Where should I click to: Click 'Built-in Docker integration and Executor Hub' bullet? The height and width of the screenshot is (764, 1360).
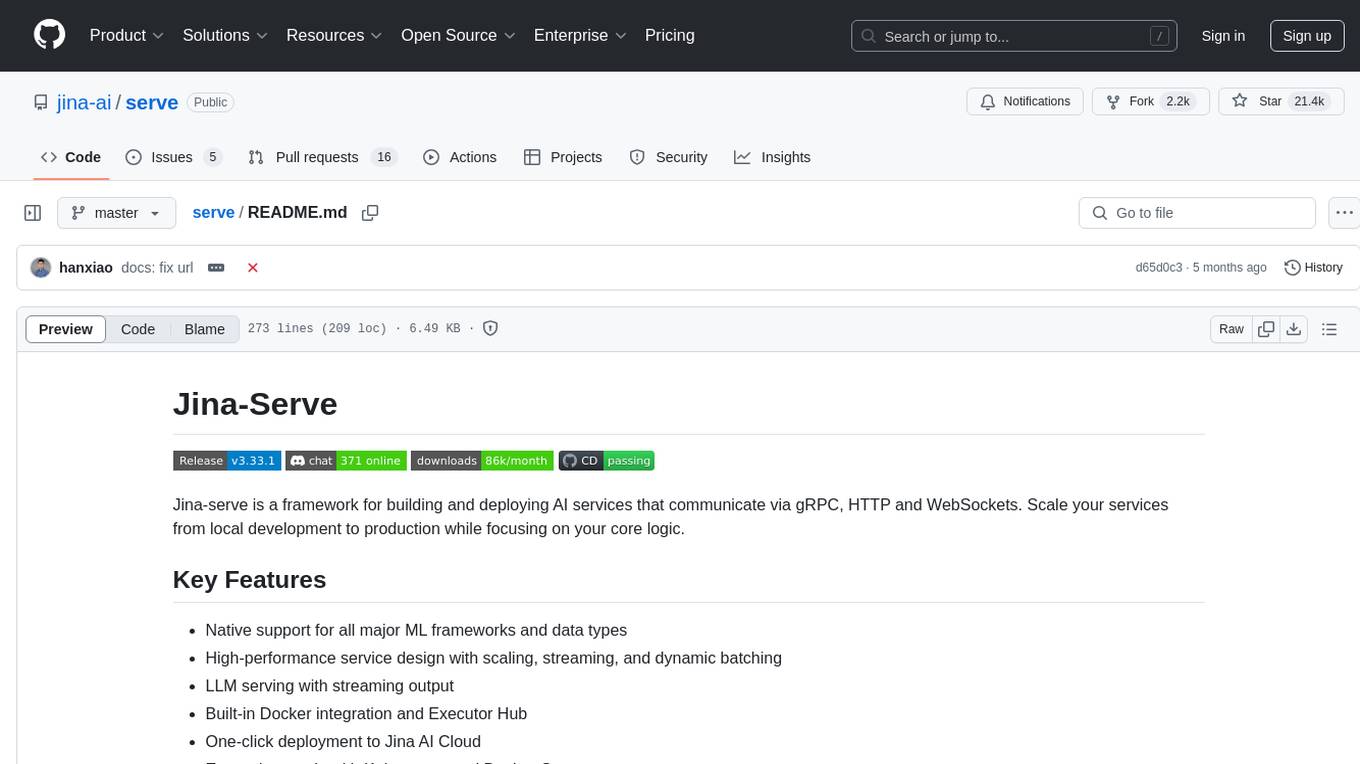(366, 714)
